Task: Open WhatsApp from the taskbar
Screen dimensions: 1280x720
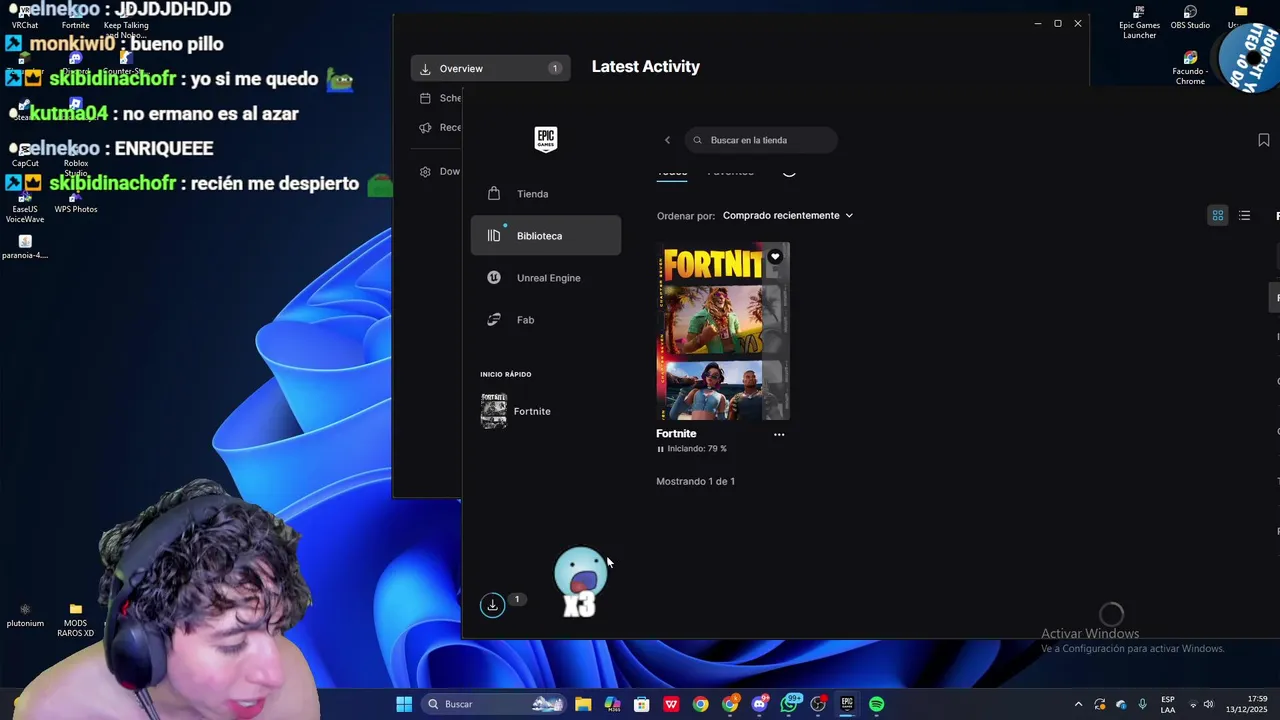Action: [x=790, y=704]
